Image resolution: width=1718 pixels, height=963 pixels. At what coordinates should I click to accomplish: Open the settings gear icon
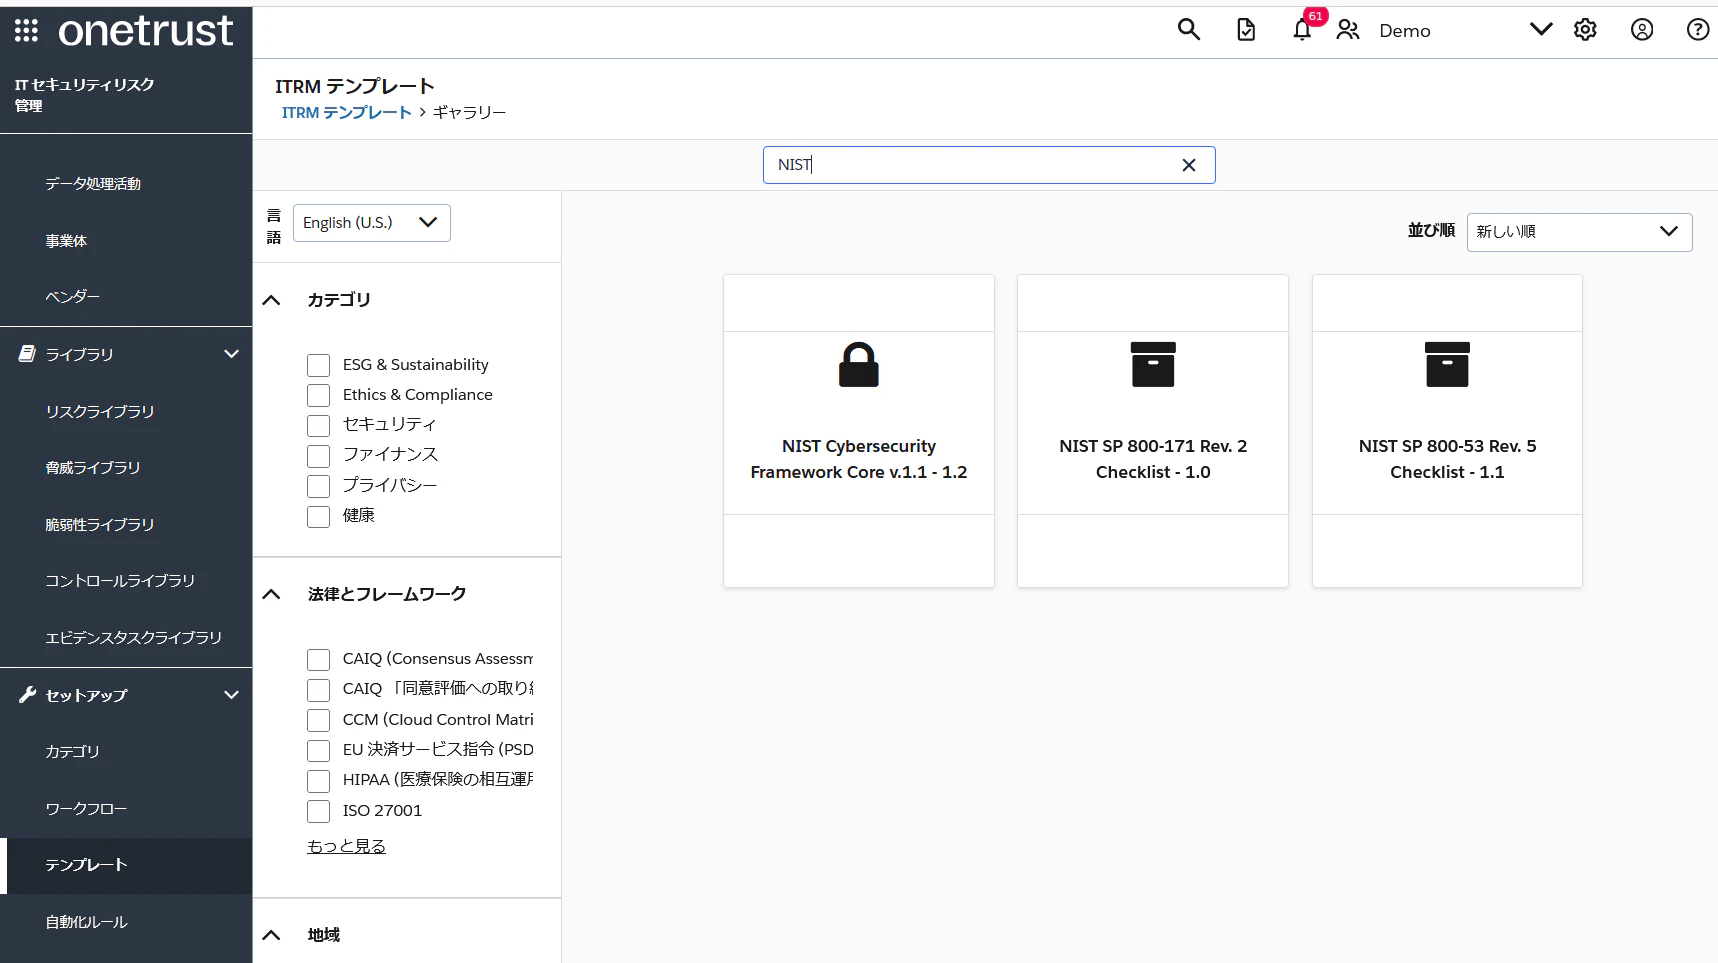[x=1585, y=30]
